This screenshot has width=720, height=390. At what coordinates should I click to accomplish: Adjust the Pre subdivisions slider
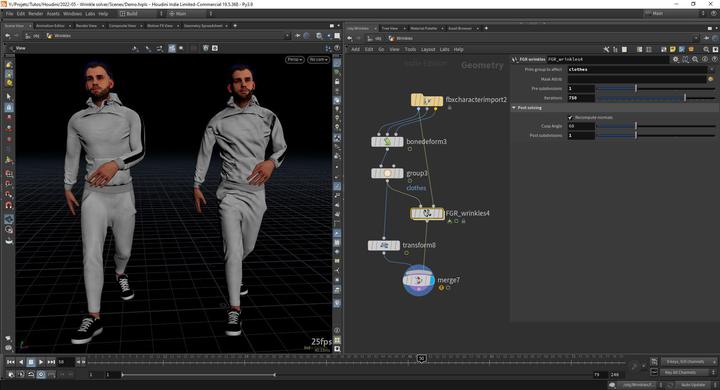pos(655,88)
